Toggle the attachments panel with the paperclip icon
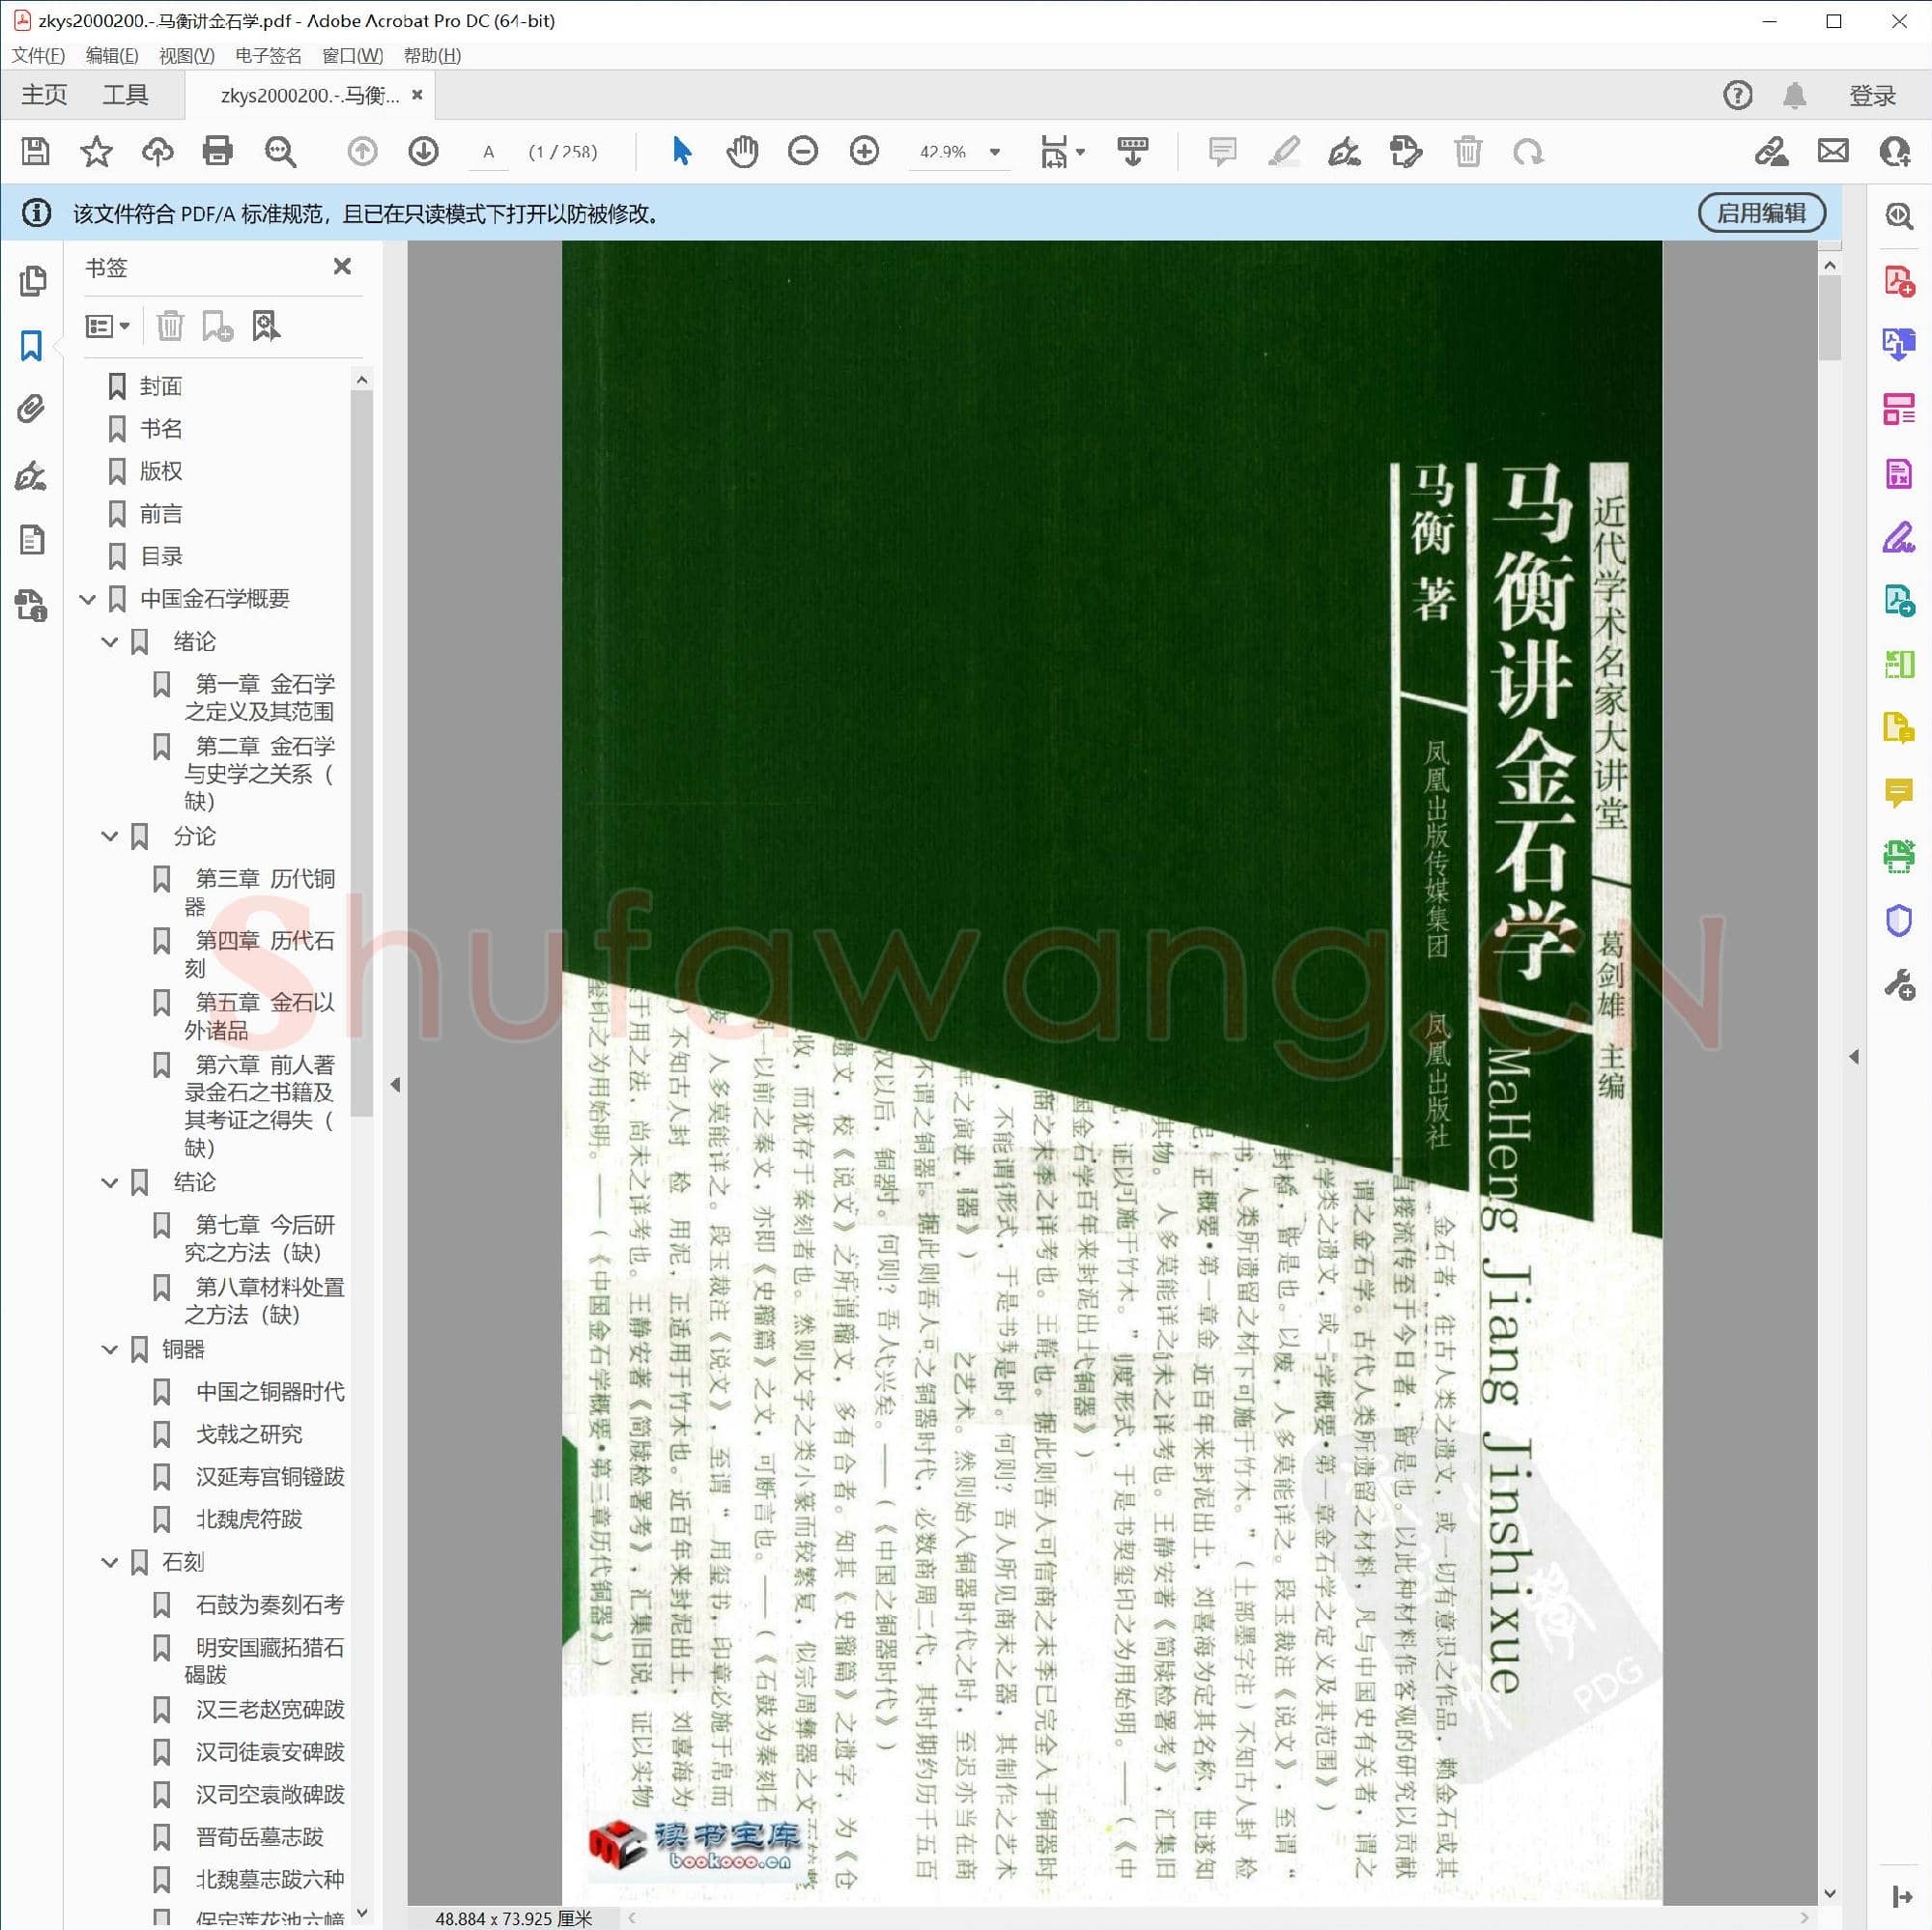The height and width of the screenshot is (1930, 1932). click(x=33, y=409)
